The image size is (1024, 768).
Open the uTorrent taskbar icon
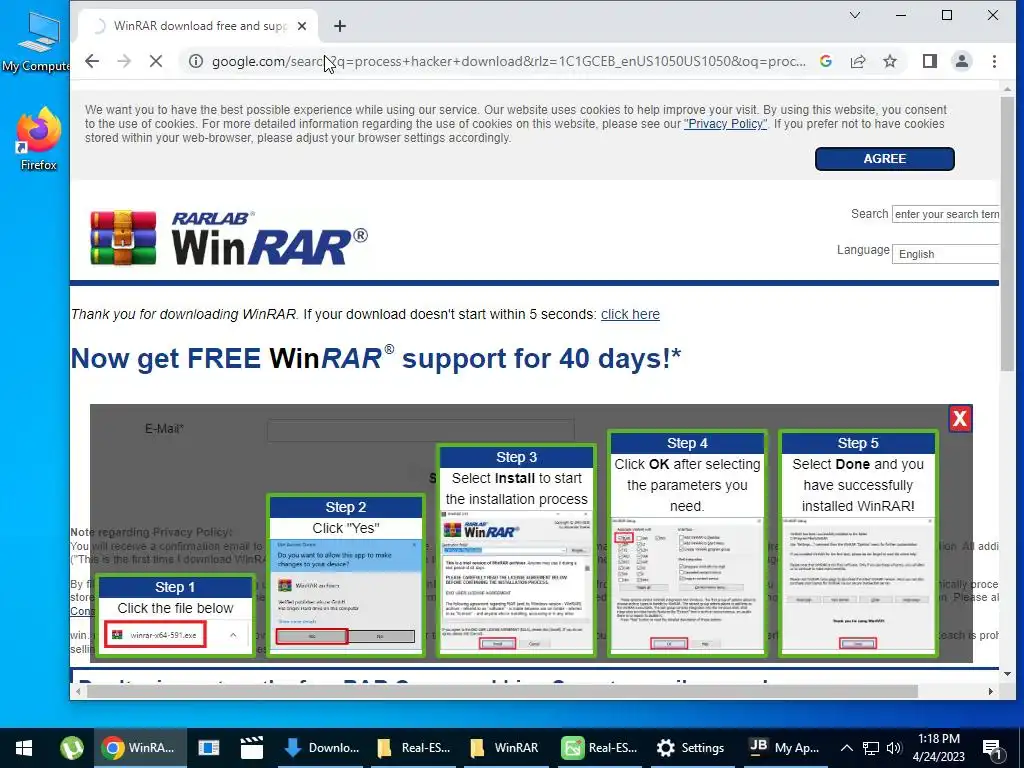[71, 748]
